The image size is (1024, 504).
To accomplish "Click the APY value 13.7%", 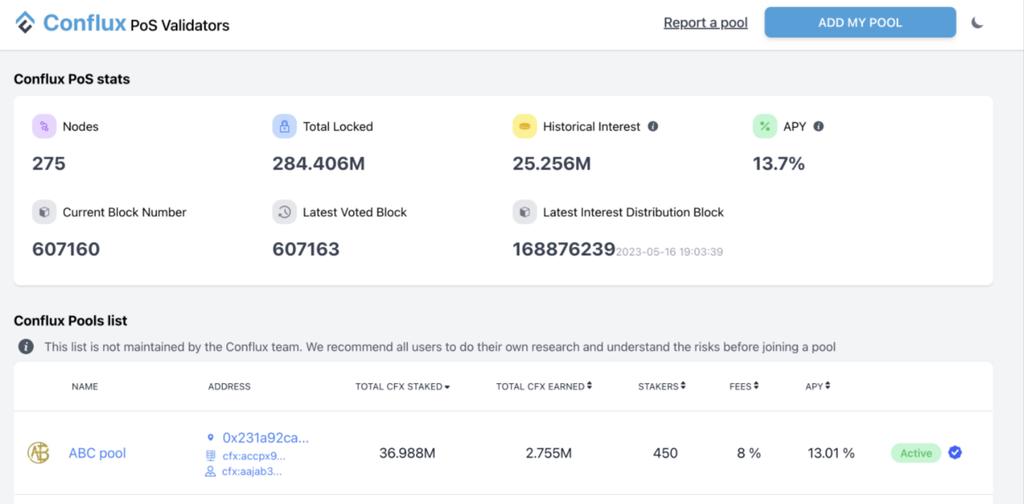I will coord(778,163).
